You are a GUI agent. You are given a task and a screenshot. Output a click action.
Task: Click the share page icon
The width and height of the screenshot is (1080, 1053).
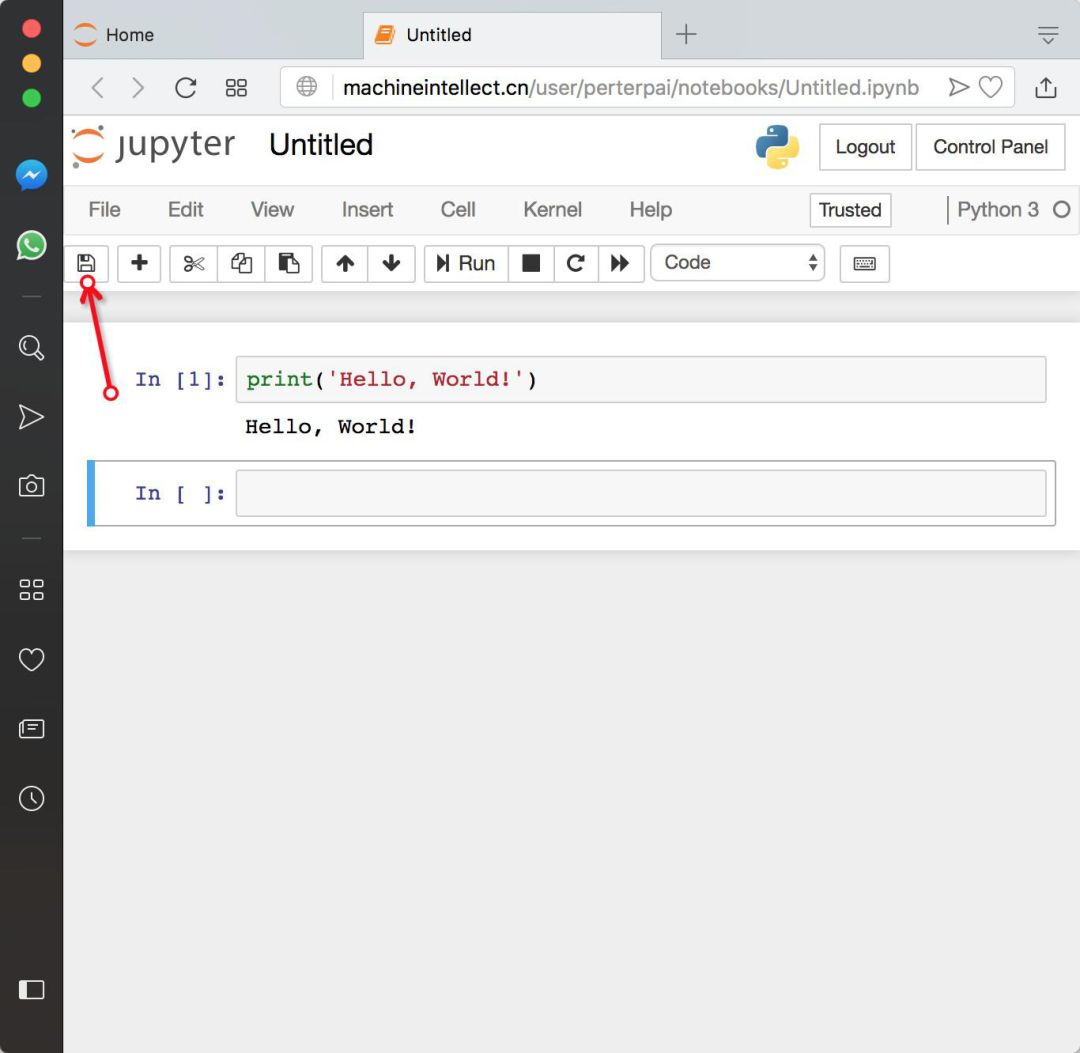1046,87
